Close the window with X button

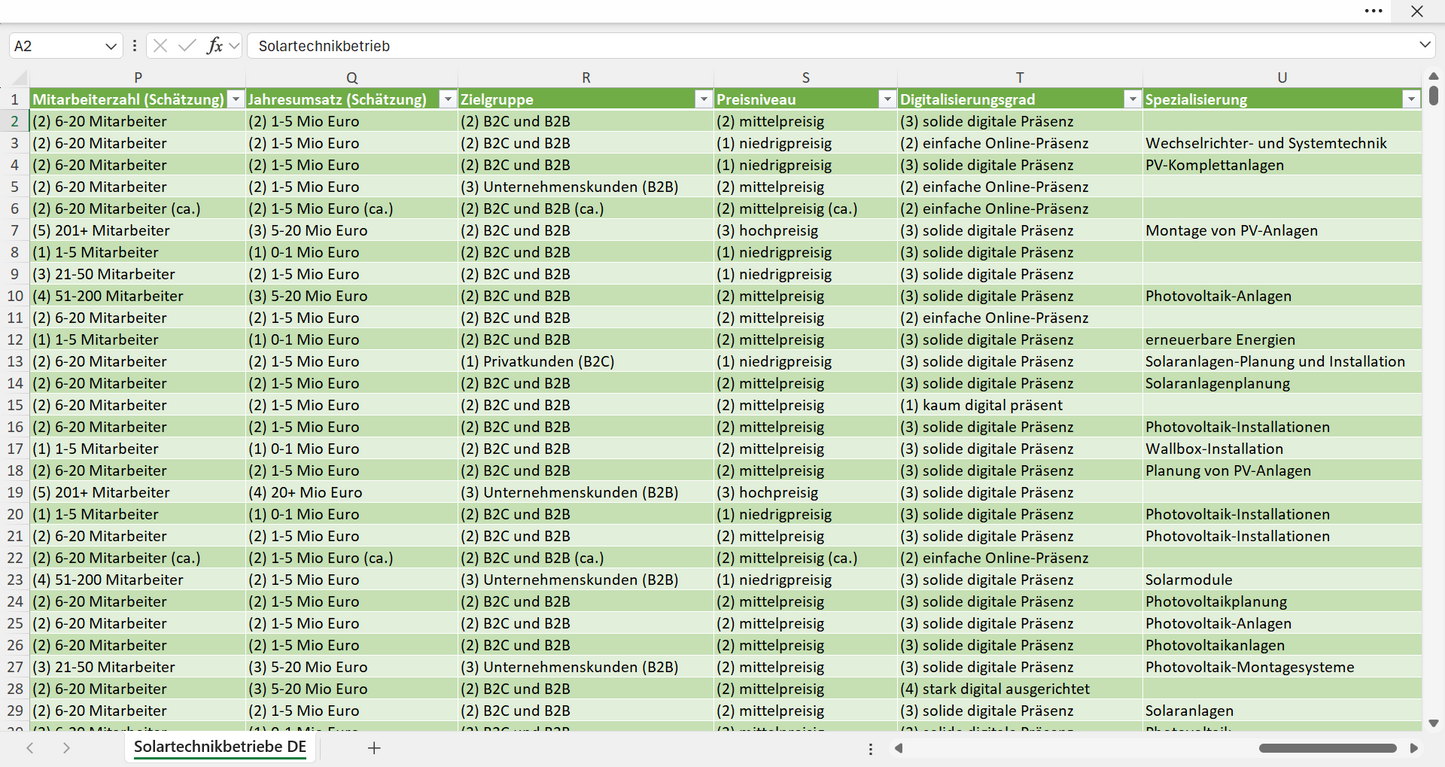click(1417, 11)
